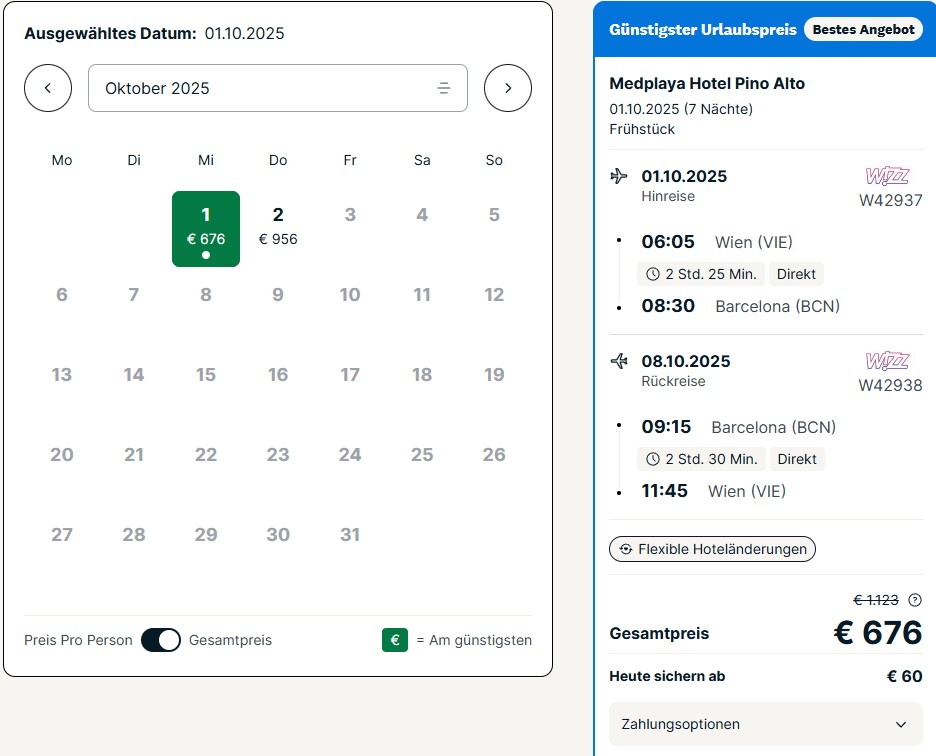Click the Medplaya Hotel Pino Alto title
The height and width of the screenshot is (756, 936).
[x=707, y=84]
